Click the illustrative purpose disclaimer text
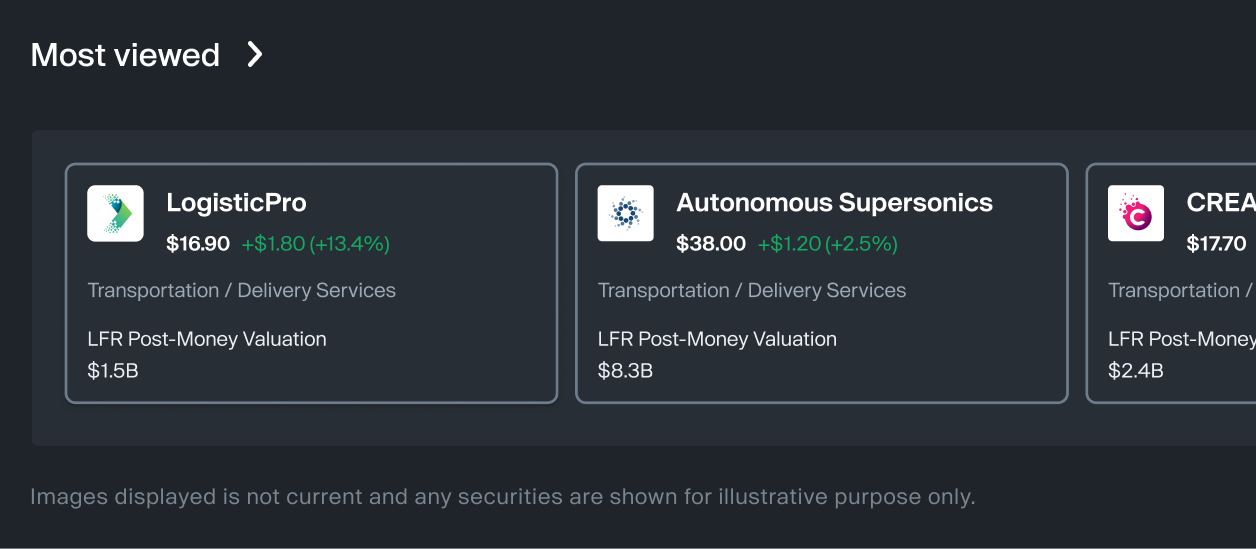Screen dimensions: 1256x549 (x=502, y=497)
